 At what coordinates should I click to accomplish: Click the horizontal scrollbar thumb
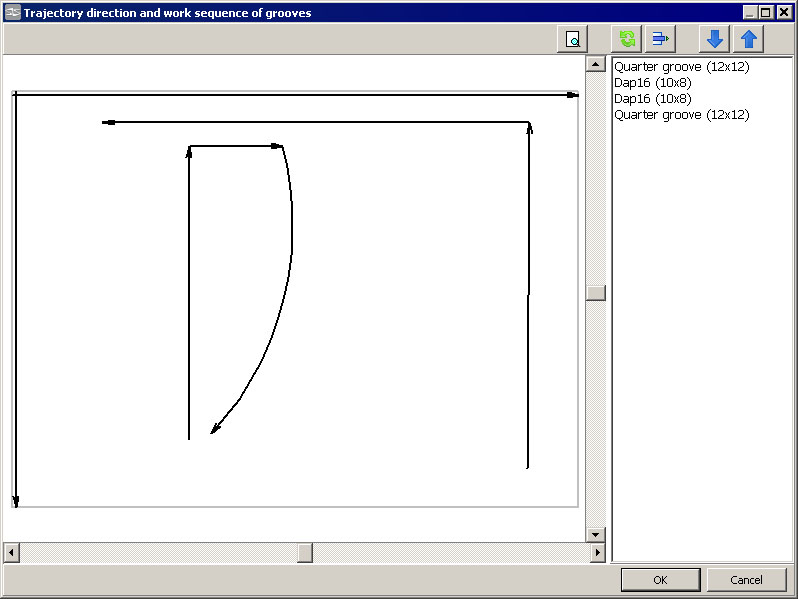point(305,552)
